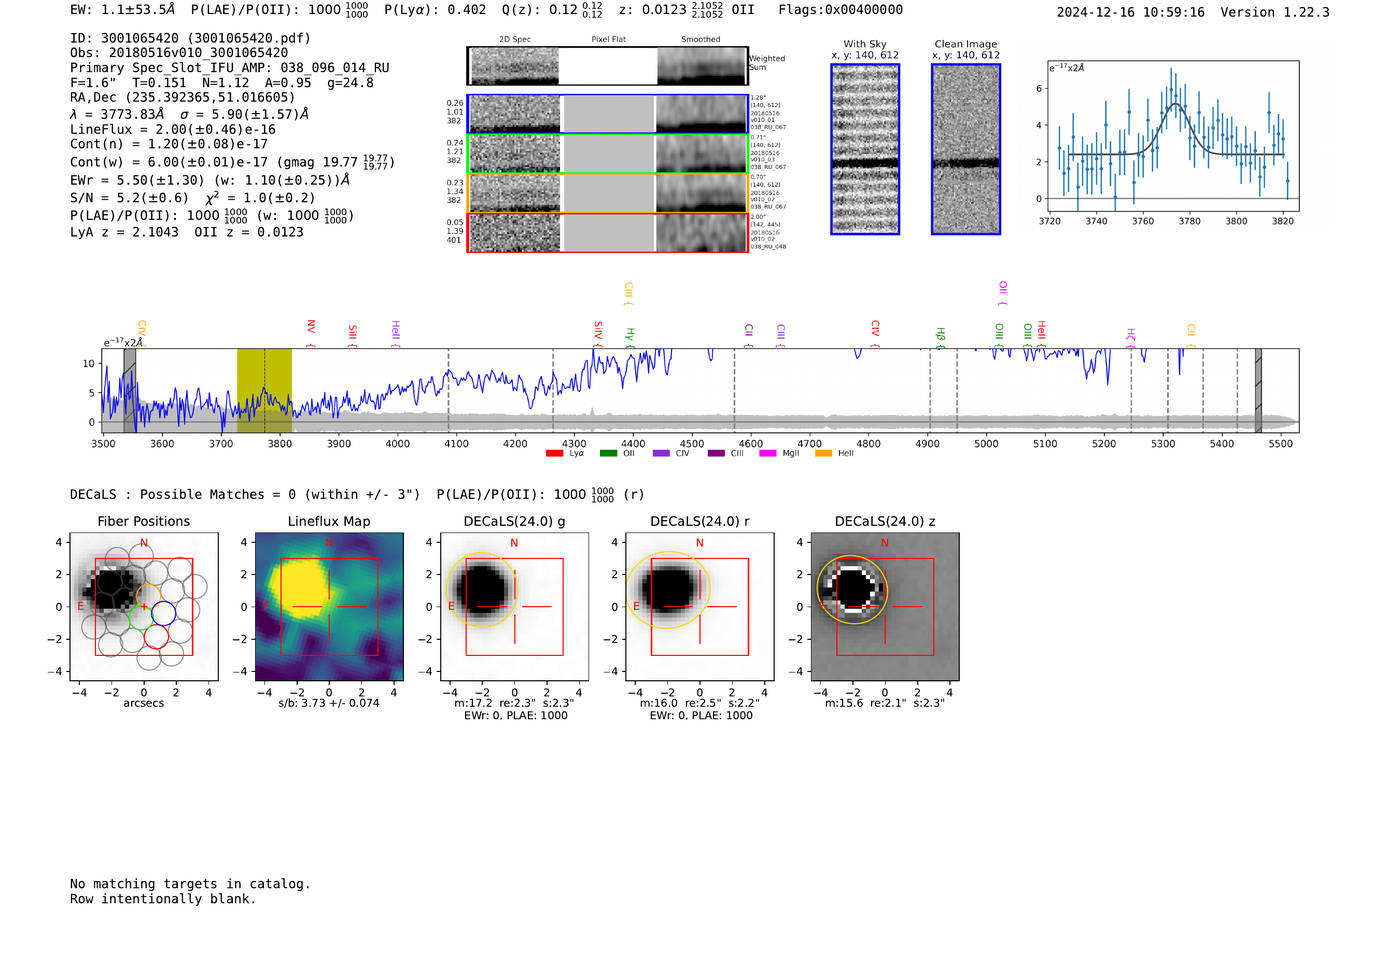This screenshot has width=1400, height=953.
Task: Click the CIV legend color swatch
Action: (x=661, y=454)
